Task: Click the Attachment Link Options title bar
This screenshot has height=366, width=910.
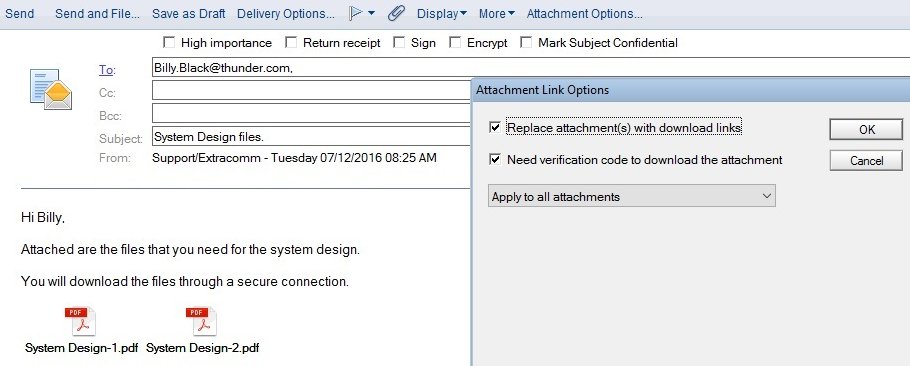Action: pos(691,90)
